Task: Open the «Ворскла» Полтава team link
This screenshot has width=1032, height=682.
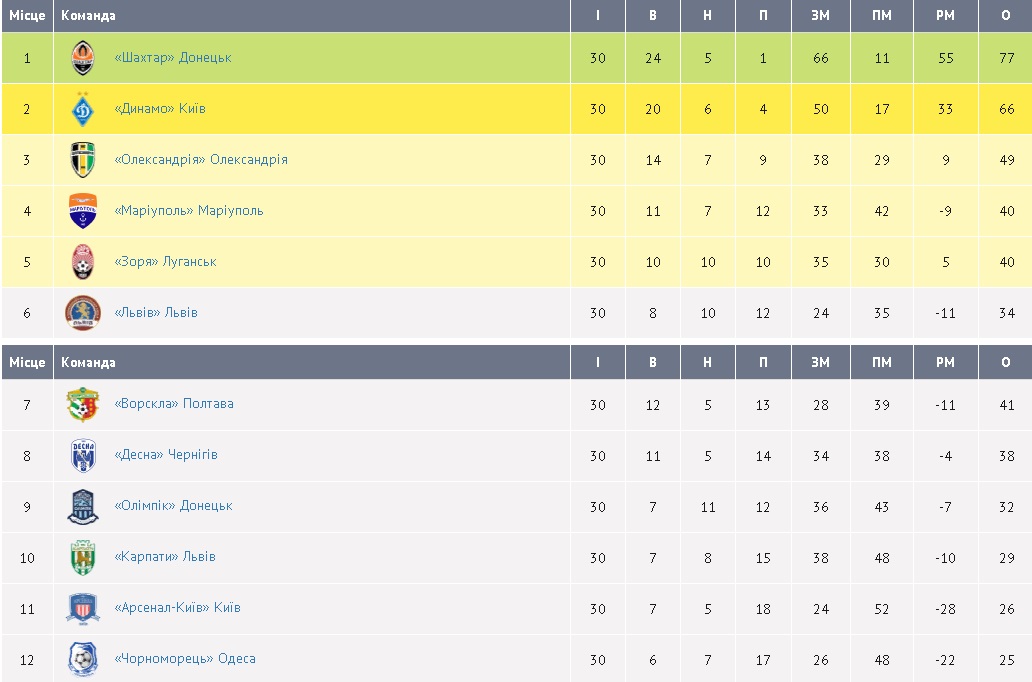Action: tap(174, 404)
